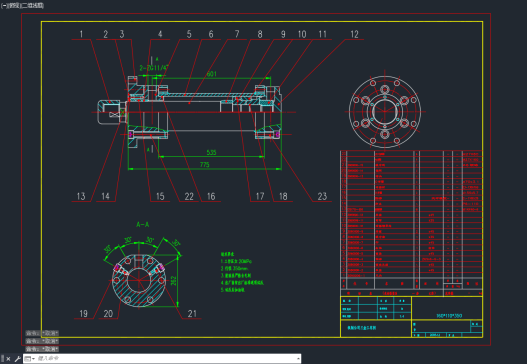This screenshot has width=527, height=364.
Task: Click the hatched A-A section circle
Action: [138, 280]
